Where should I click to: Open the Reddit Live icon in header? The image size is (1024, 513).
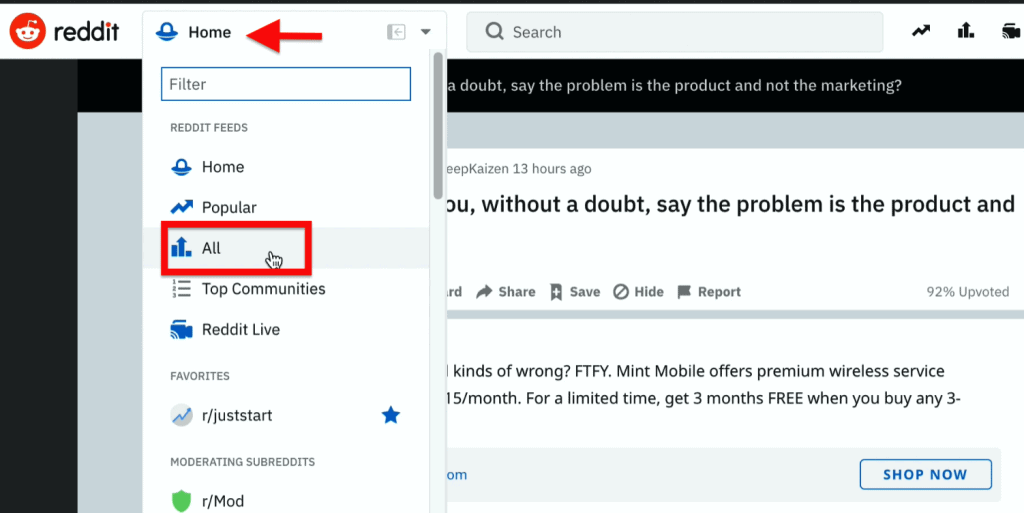[1012, 31]
